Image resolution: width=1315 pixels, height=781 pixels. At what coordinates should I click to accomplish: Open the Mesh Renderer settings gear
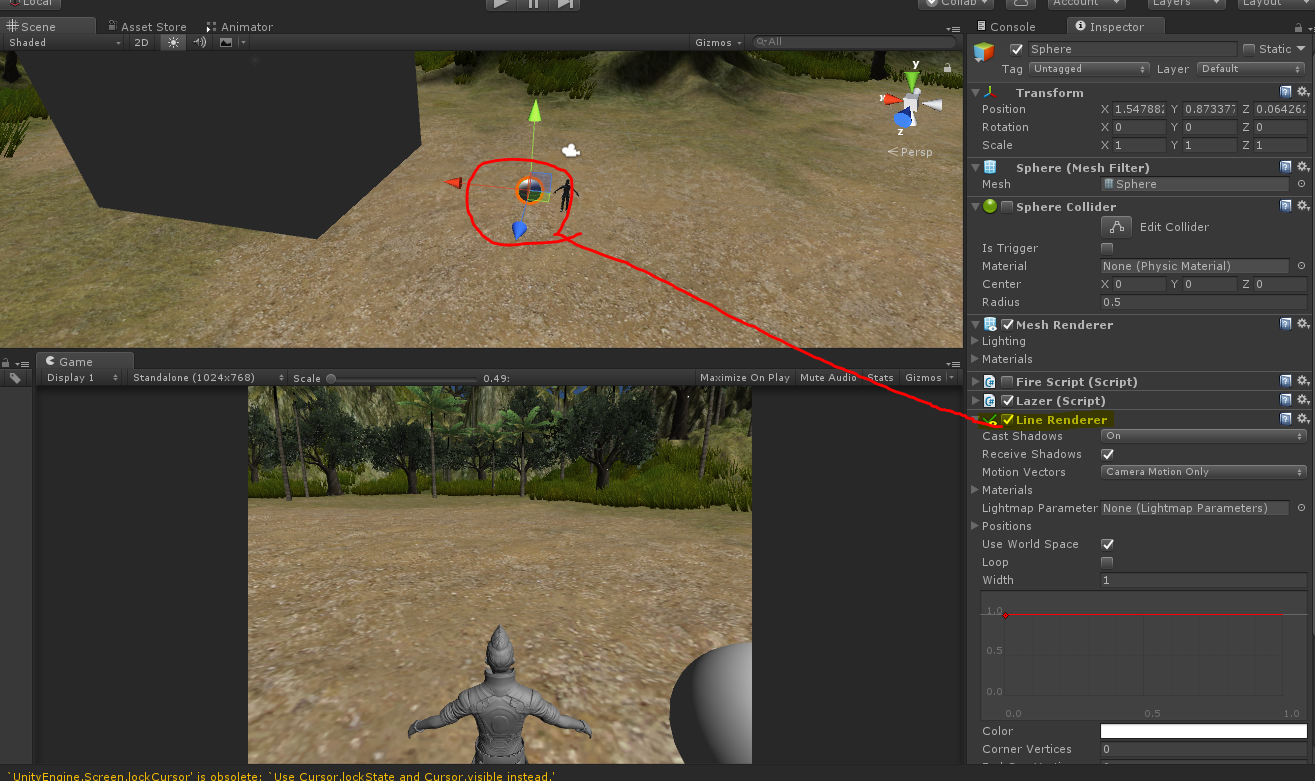click(x=1302, y=324)
